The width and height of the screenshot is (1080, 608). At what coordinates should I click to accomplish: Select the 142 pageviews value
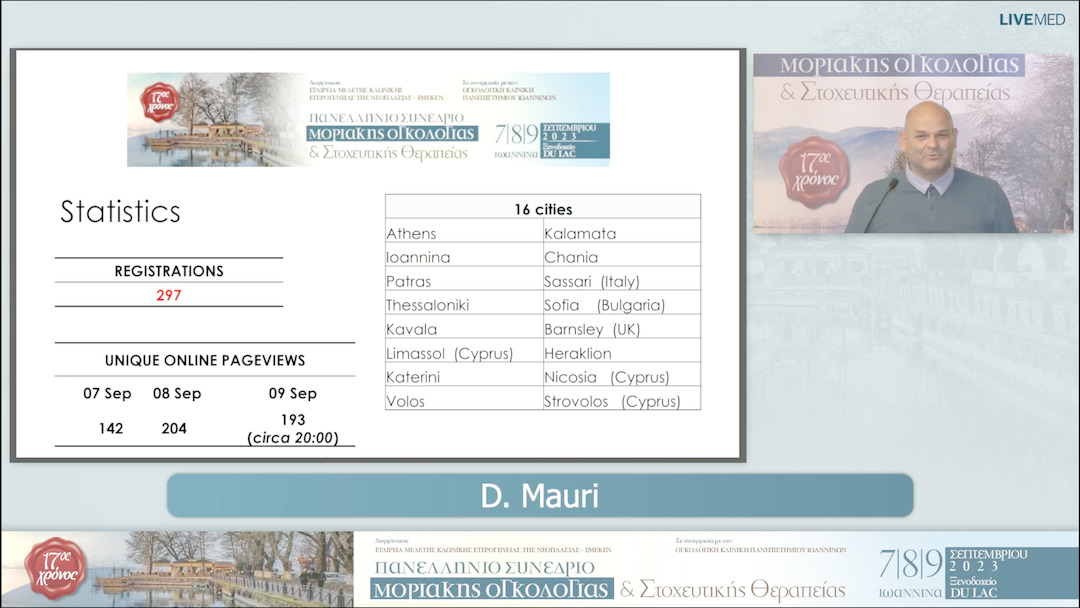[111, 428]
